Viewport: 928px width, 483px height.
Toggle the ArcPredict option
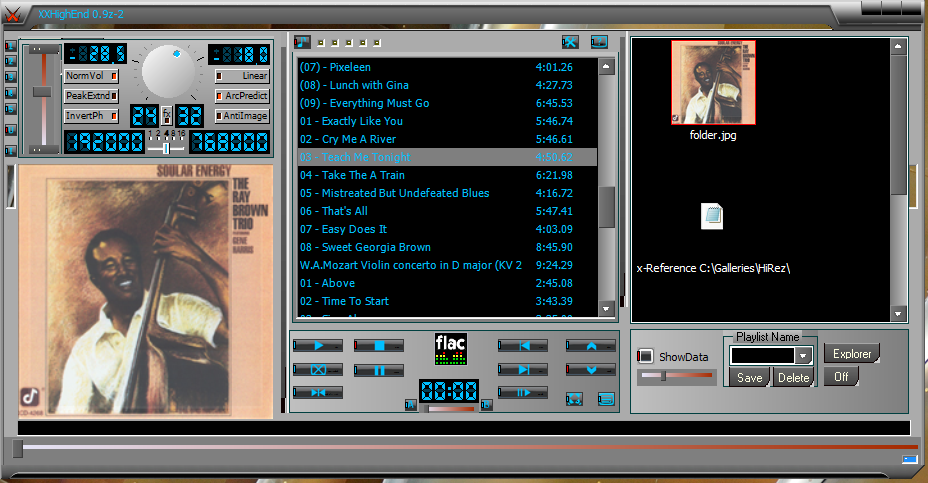coord(241,96)
